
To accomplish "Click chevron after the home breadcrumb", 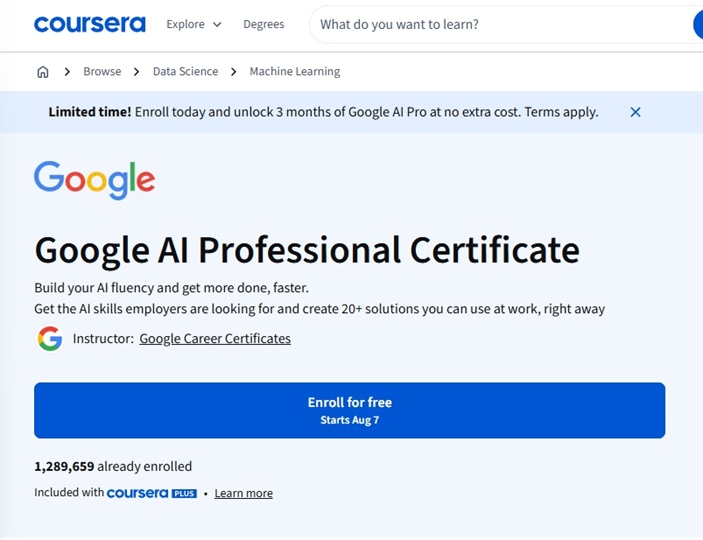I will 67,72.
